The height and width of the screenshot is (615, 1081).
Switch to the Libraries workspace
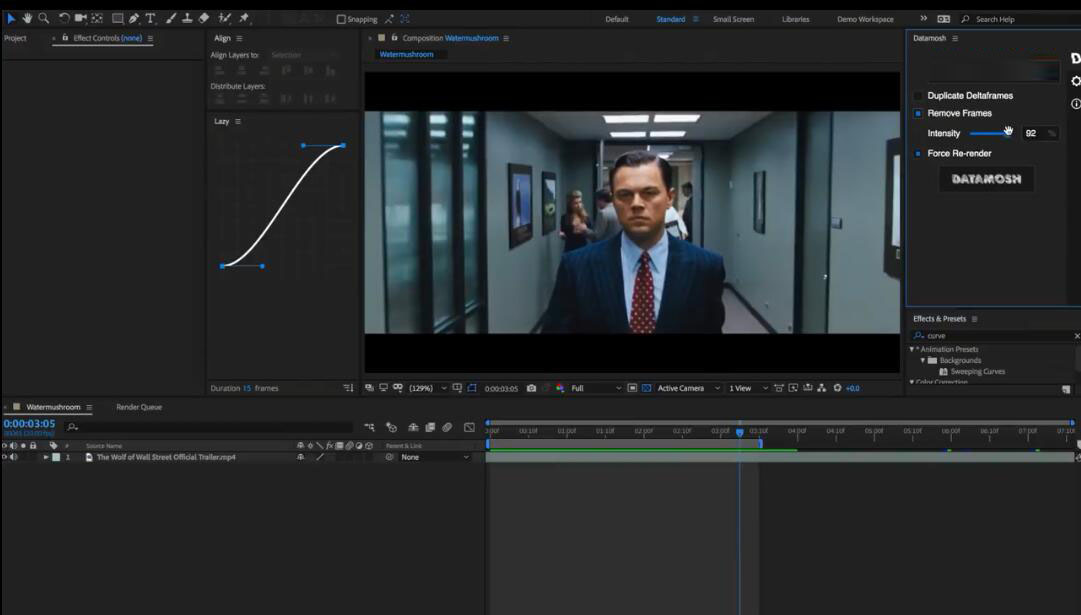pos(796,19)
